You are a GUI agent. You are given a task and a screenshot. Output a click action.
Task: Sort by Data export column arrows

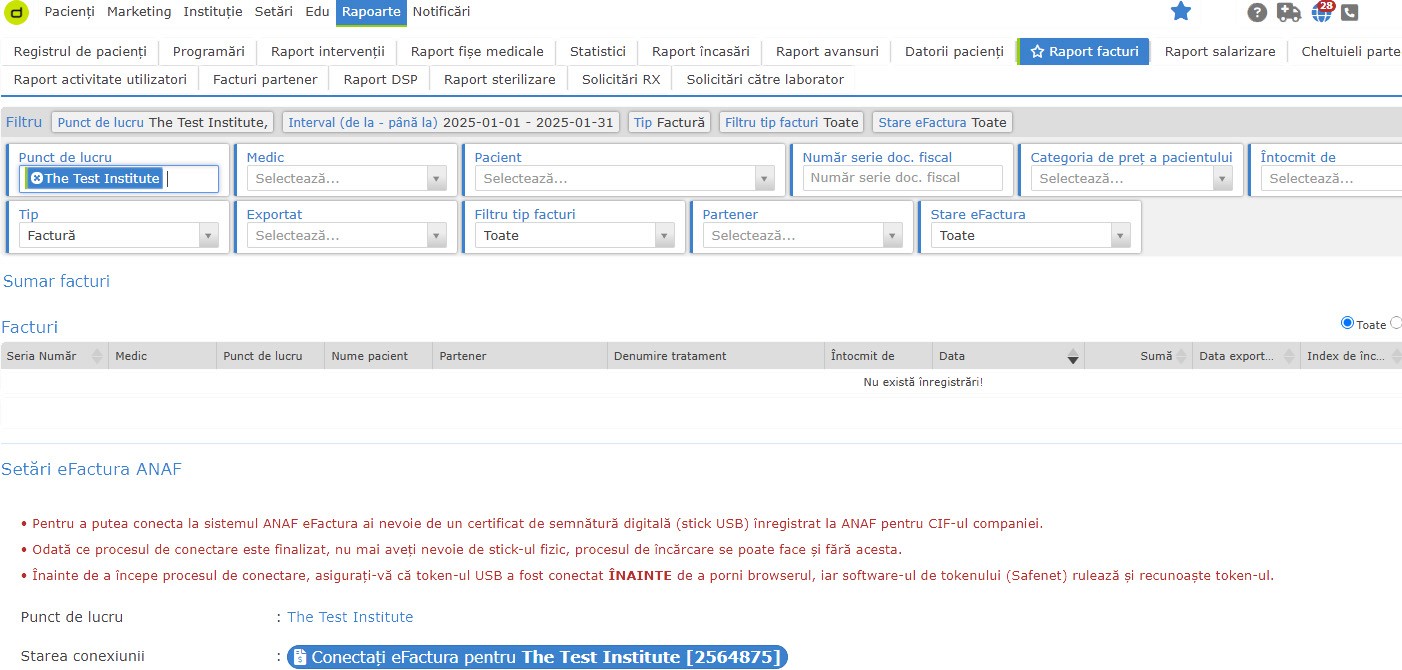(x=1289, y=356)
